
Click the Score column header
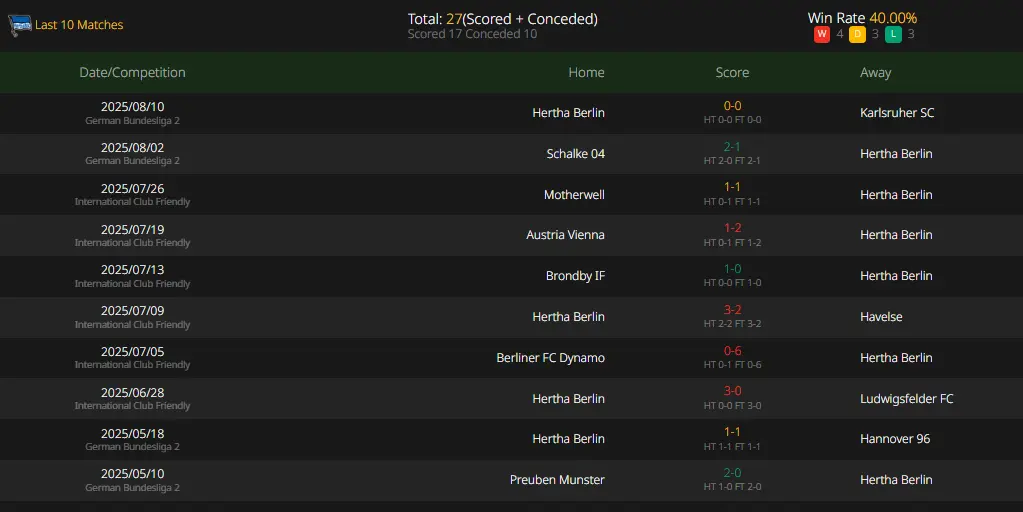tap(732, 72)
